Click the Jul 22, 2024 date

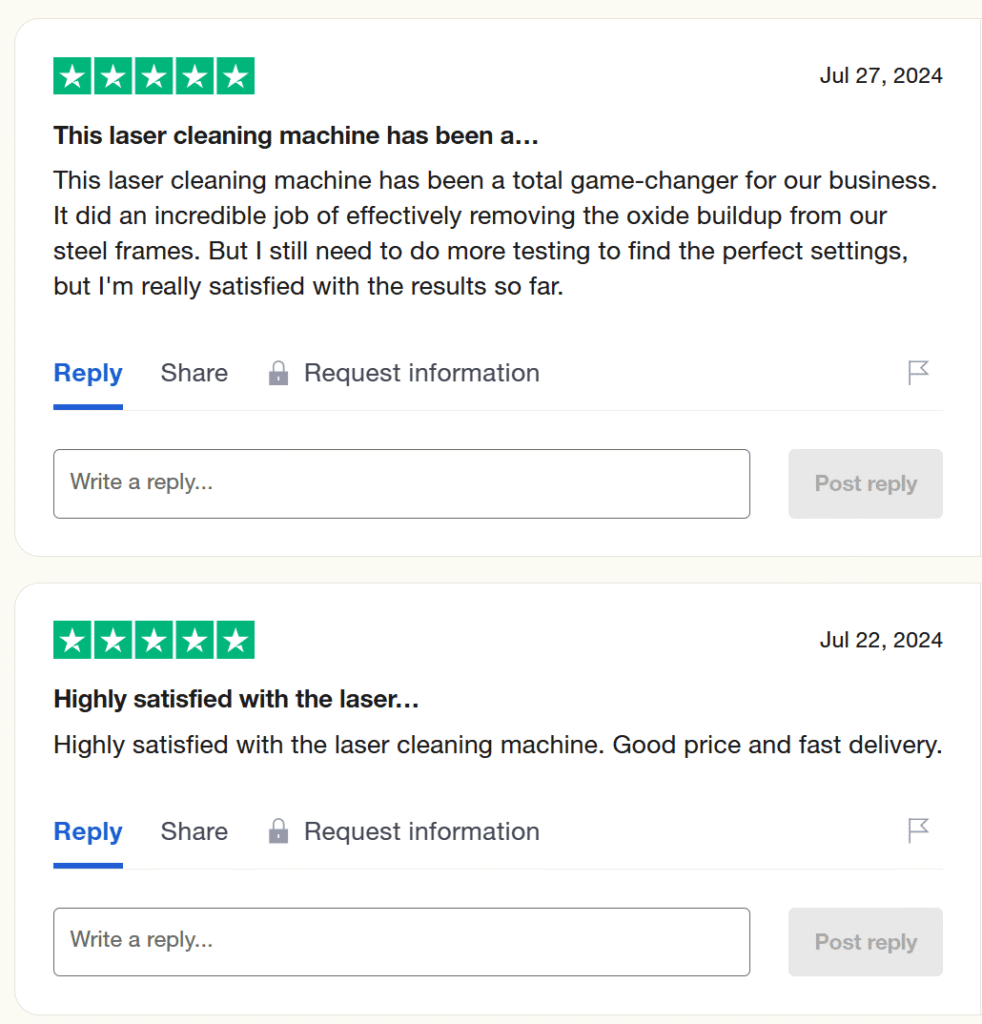point(881,640)
